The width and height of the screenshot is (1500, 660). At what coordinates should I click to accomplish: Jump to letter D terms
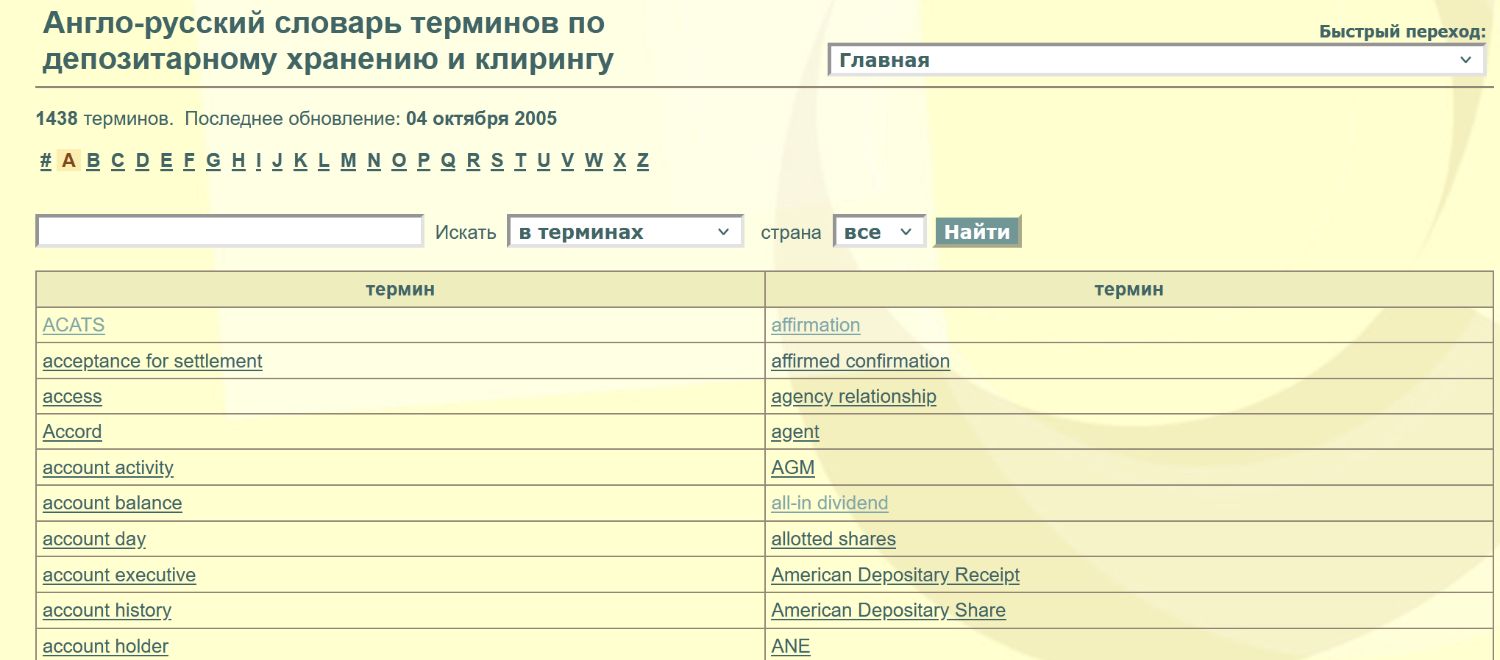tap(143, 160)
